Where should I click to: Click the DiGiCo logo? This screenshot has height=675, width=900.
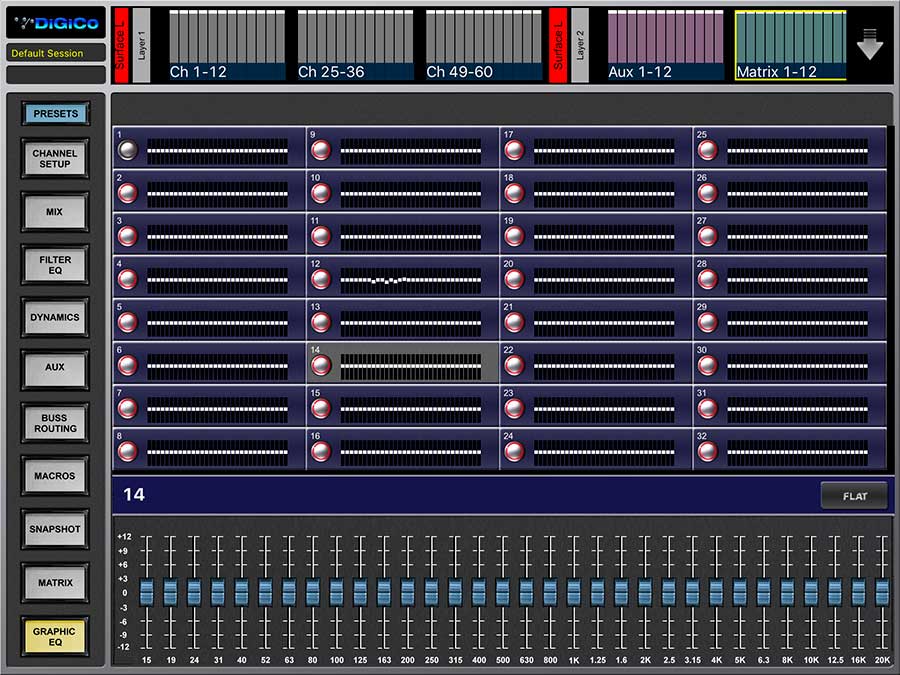pos(56,23)
